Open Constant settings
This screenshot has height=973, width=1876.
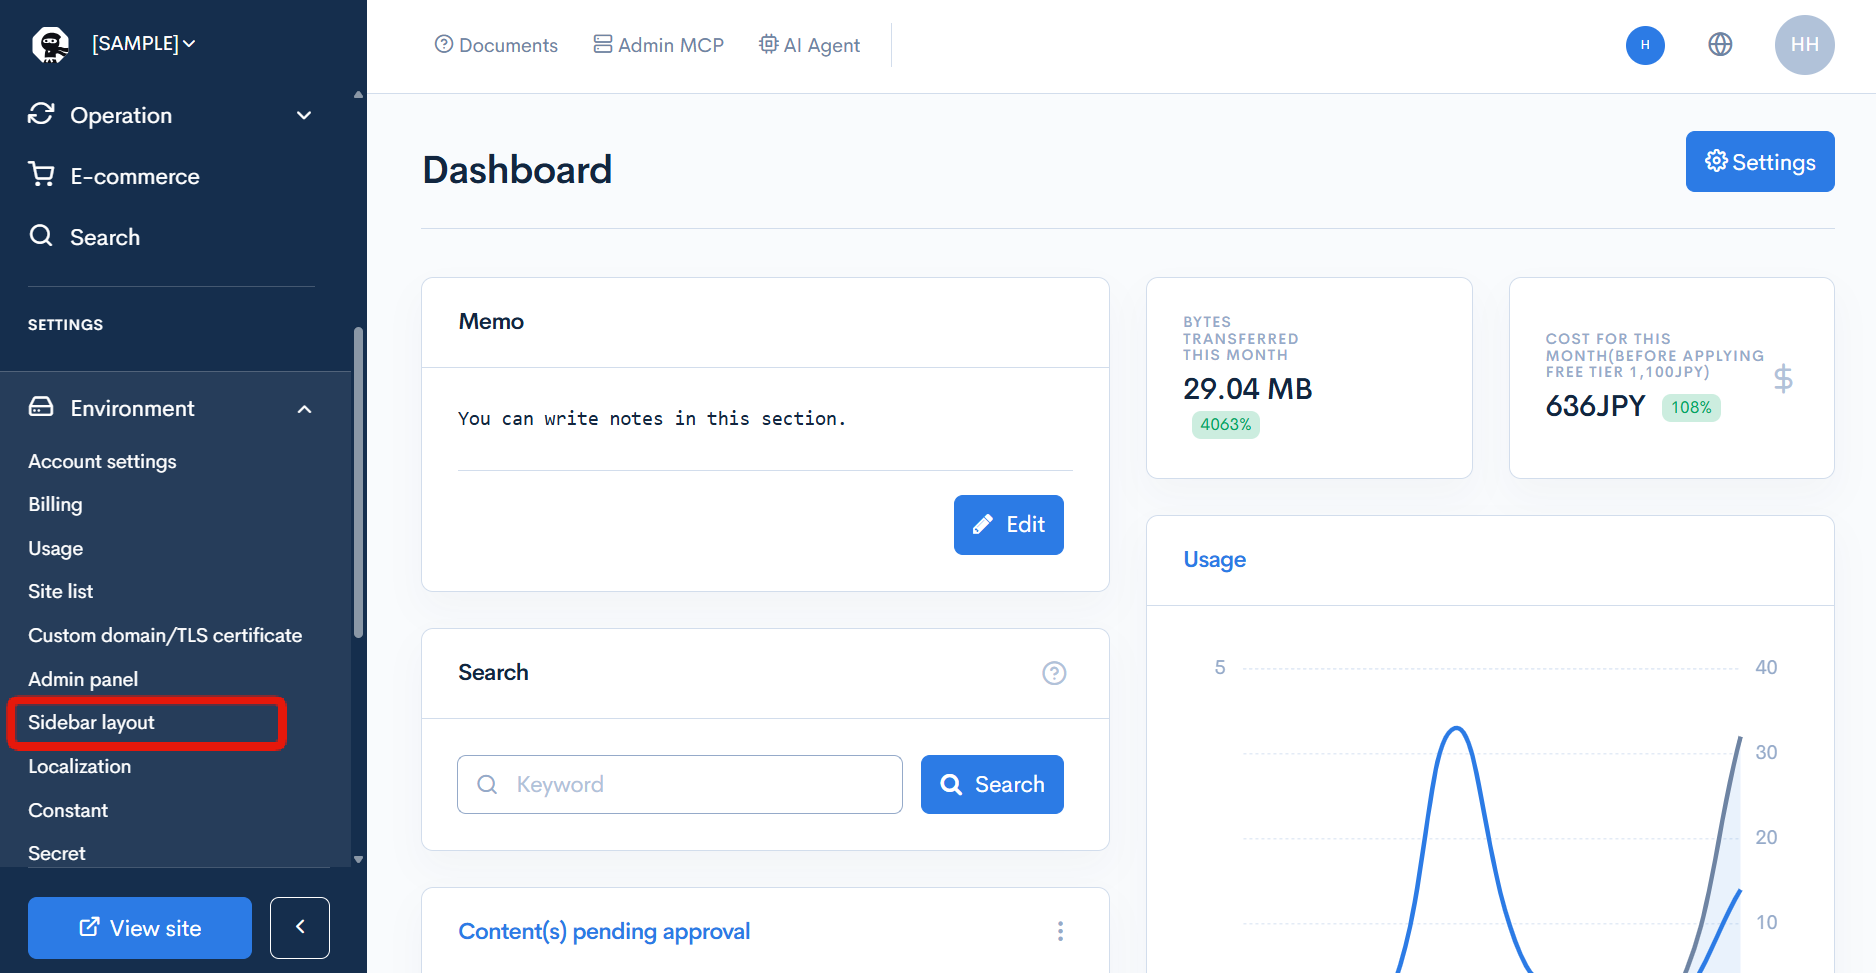(68, 811)
